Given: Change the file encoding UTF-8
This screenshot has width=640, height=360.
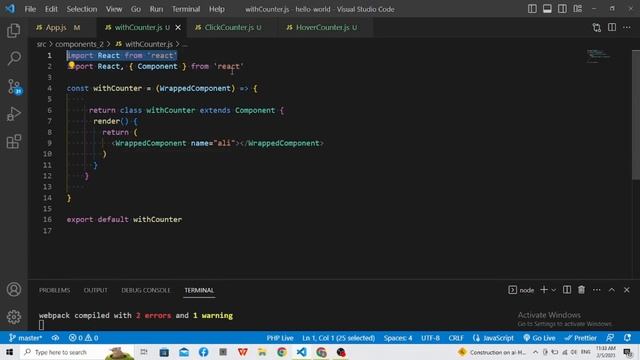Looking at the screenshot, I should coord(430,338).
